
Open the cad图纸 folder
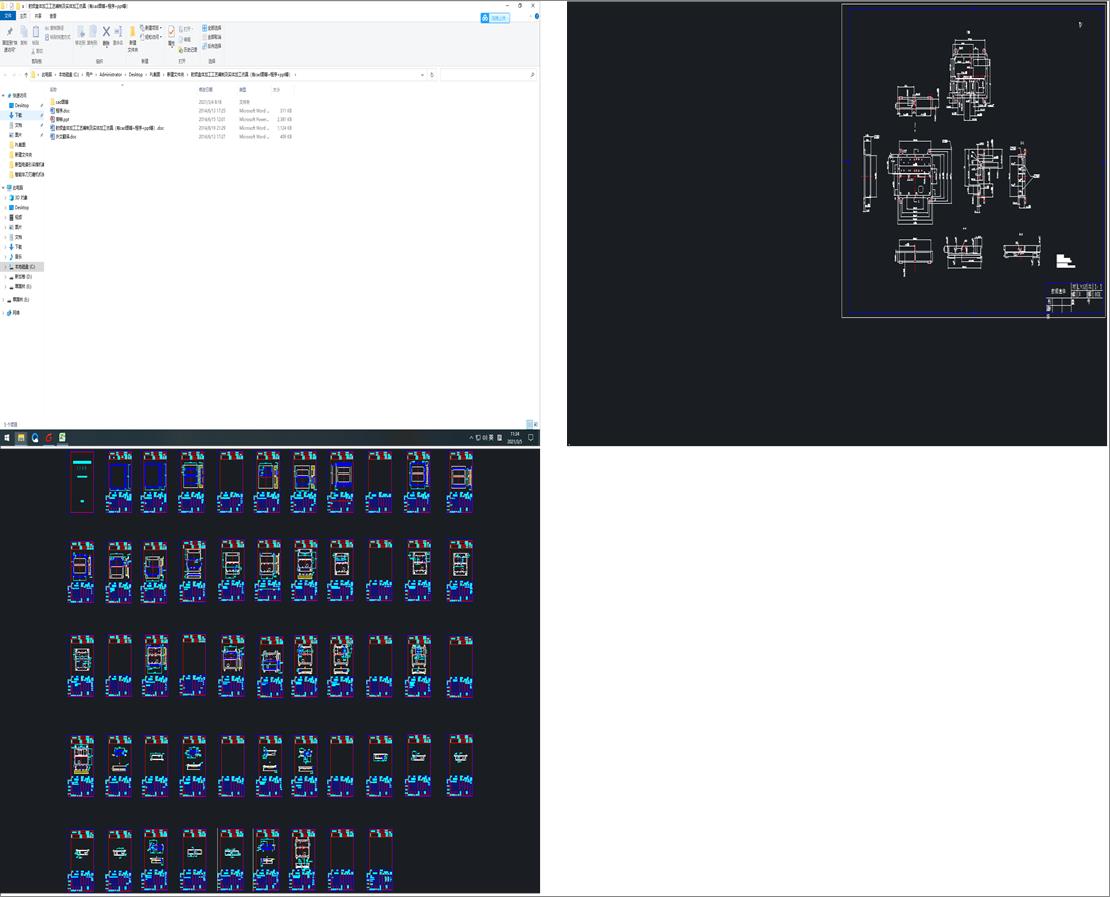click(62, 102)
